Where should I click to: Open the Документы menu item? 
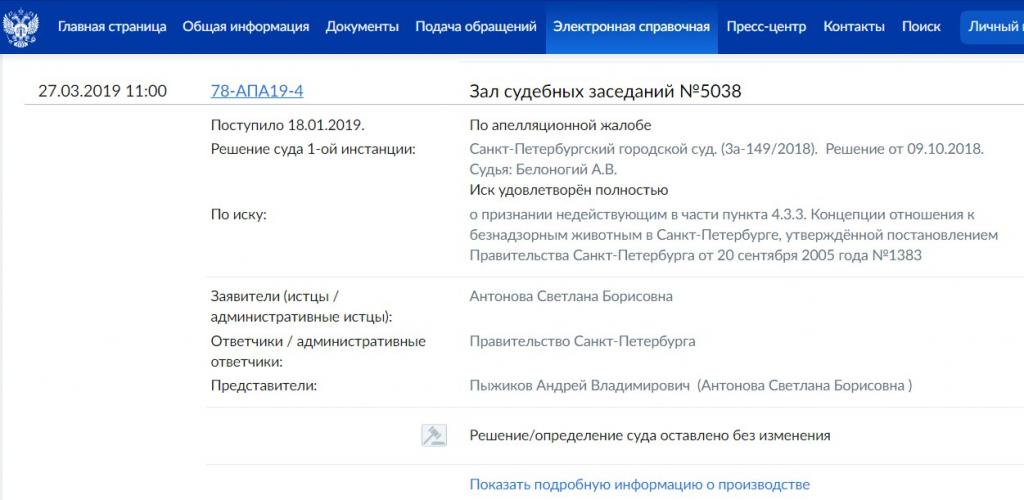pyautogui.click(x=362, y=27)
